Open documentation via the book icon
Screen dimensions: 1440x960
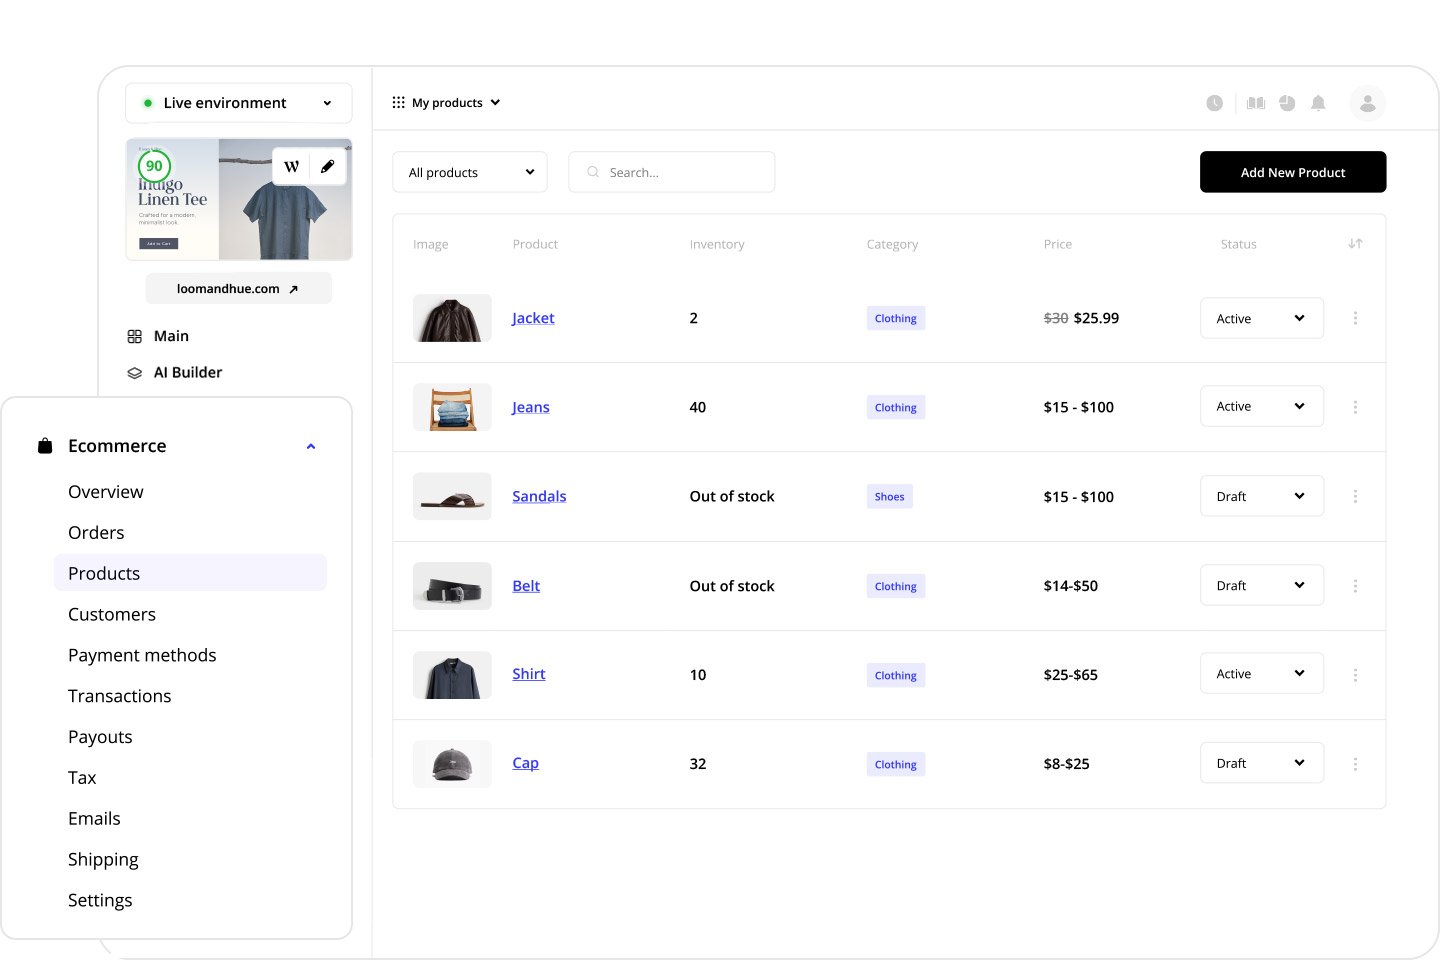coord(1255,103)
